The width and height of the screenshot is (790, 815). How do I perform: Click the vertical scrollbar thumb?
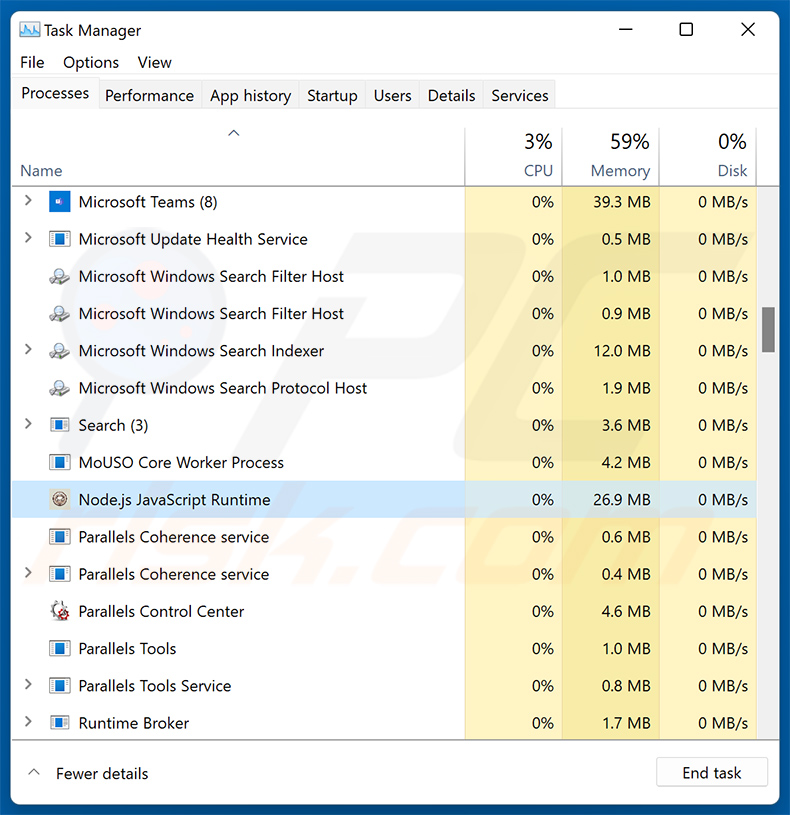[x=768, y=330]
